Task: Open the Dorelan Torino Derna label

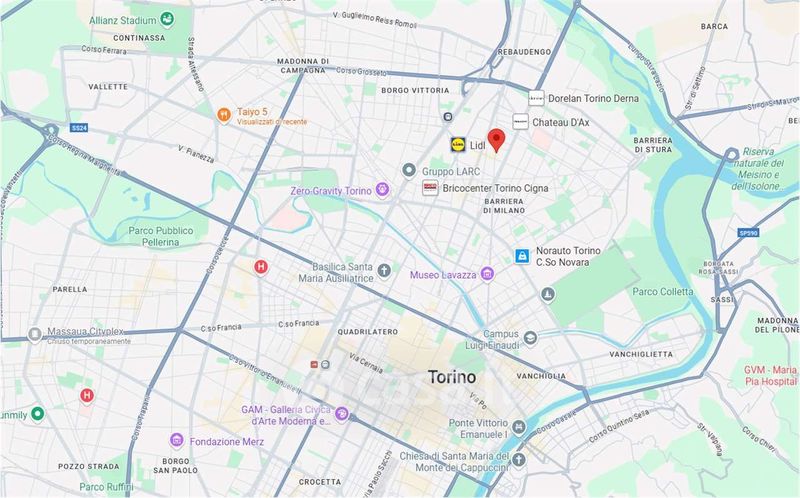Action: [x=593, y=98]
